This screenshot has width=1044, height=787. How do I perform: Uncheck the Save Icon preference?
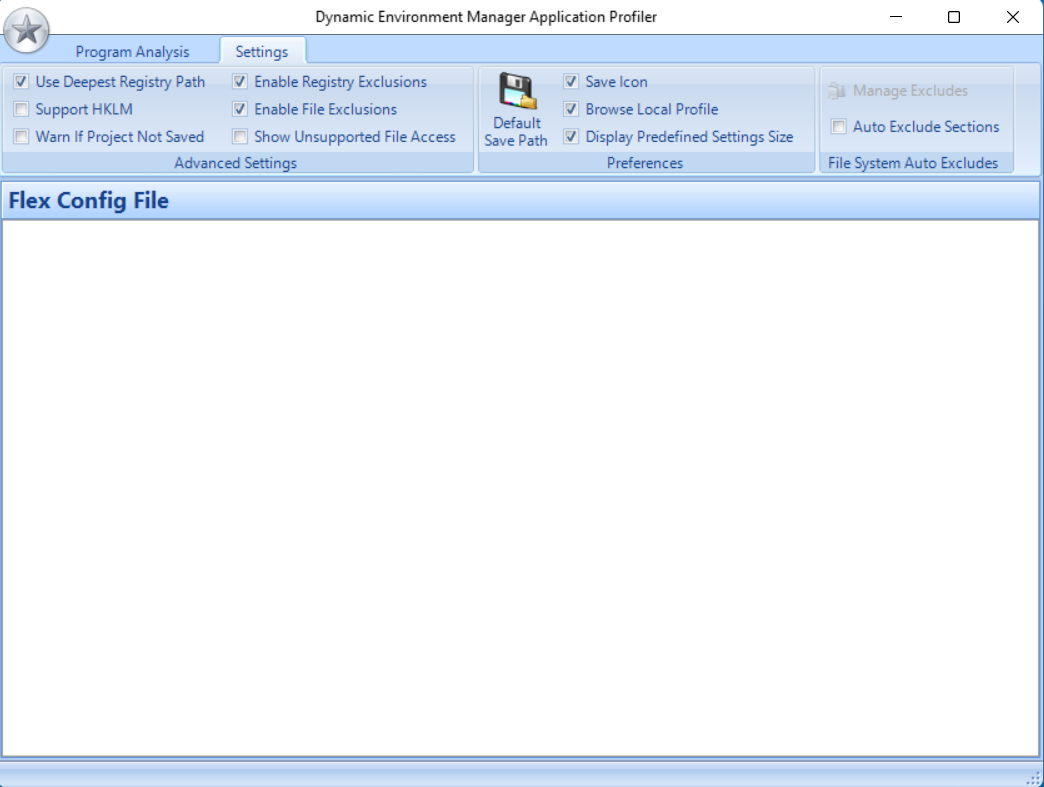[x=571, y=82]
